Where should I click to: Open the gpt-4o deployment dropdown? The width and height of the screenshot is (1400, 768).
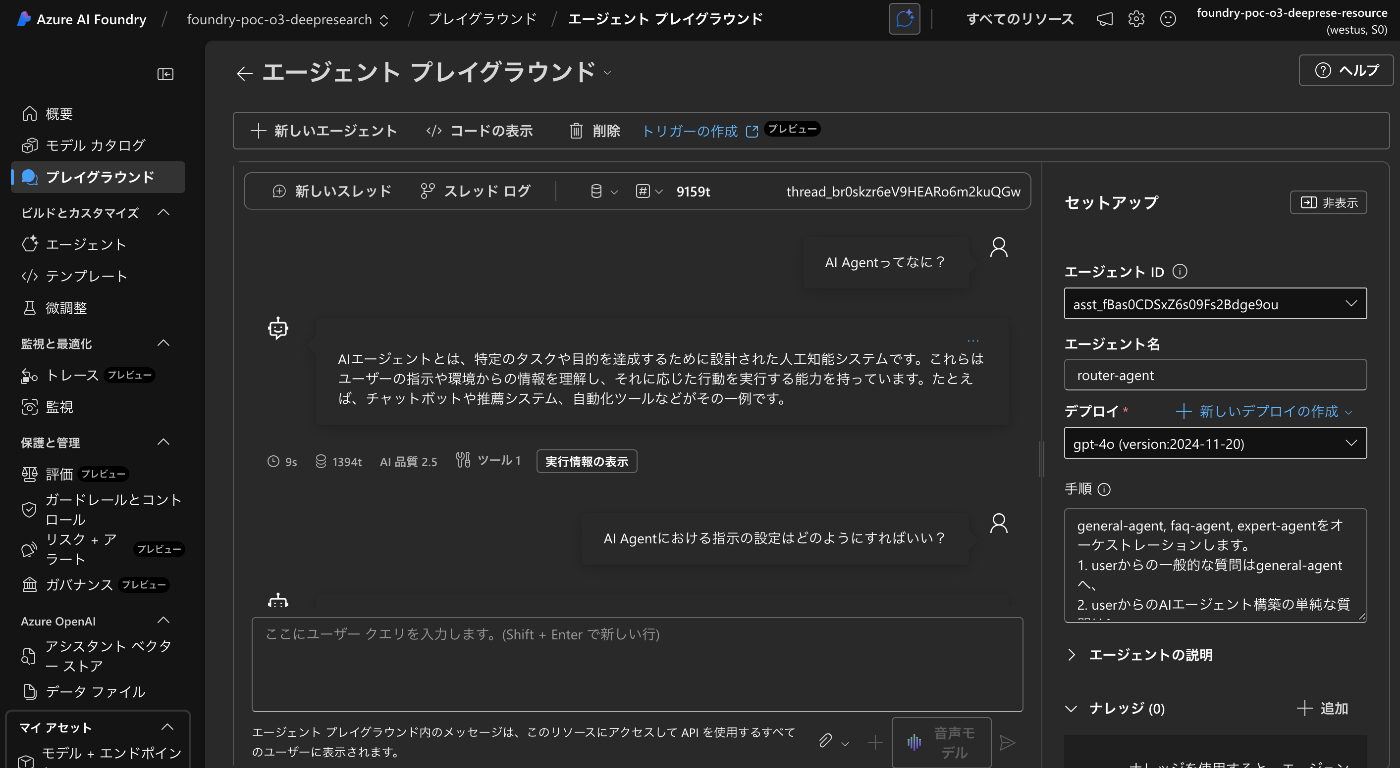click(1215, 443)
